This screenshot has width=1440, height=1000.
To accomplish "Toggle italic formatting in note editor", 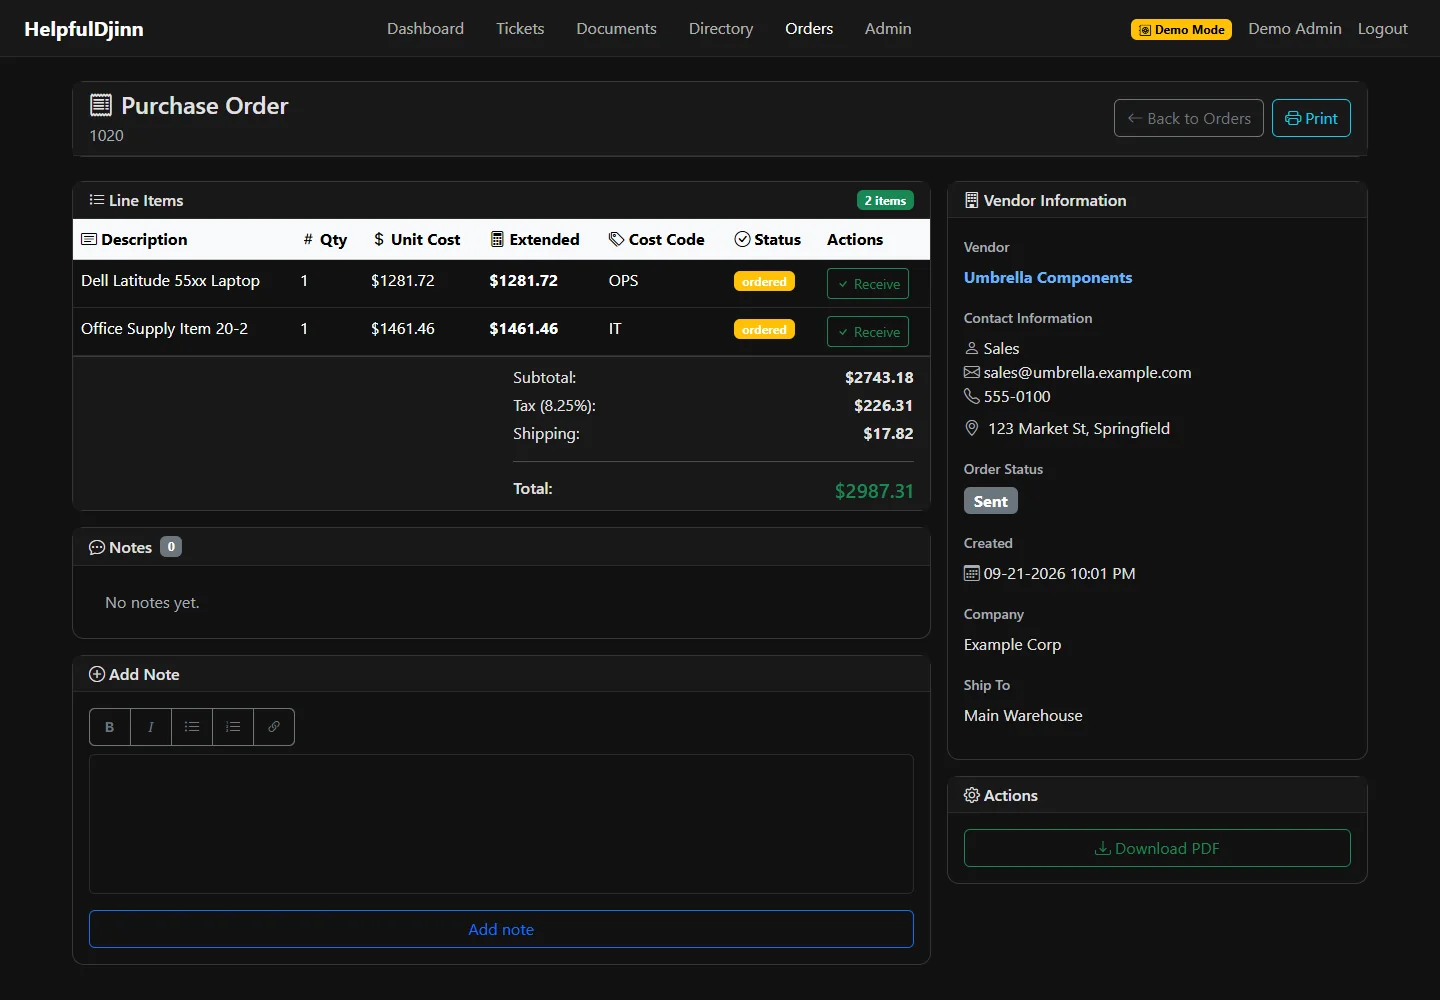I will coord(151,727).
